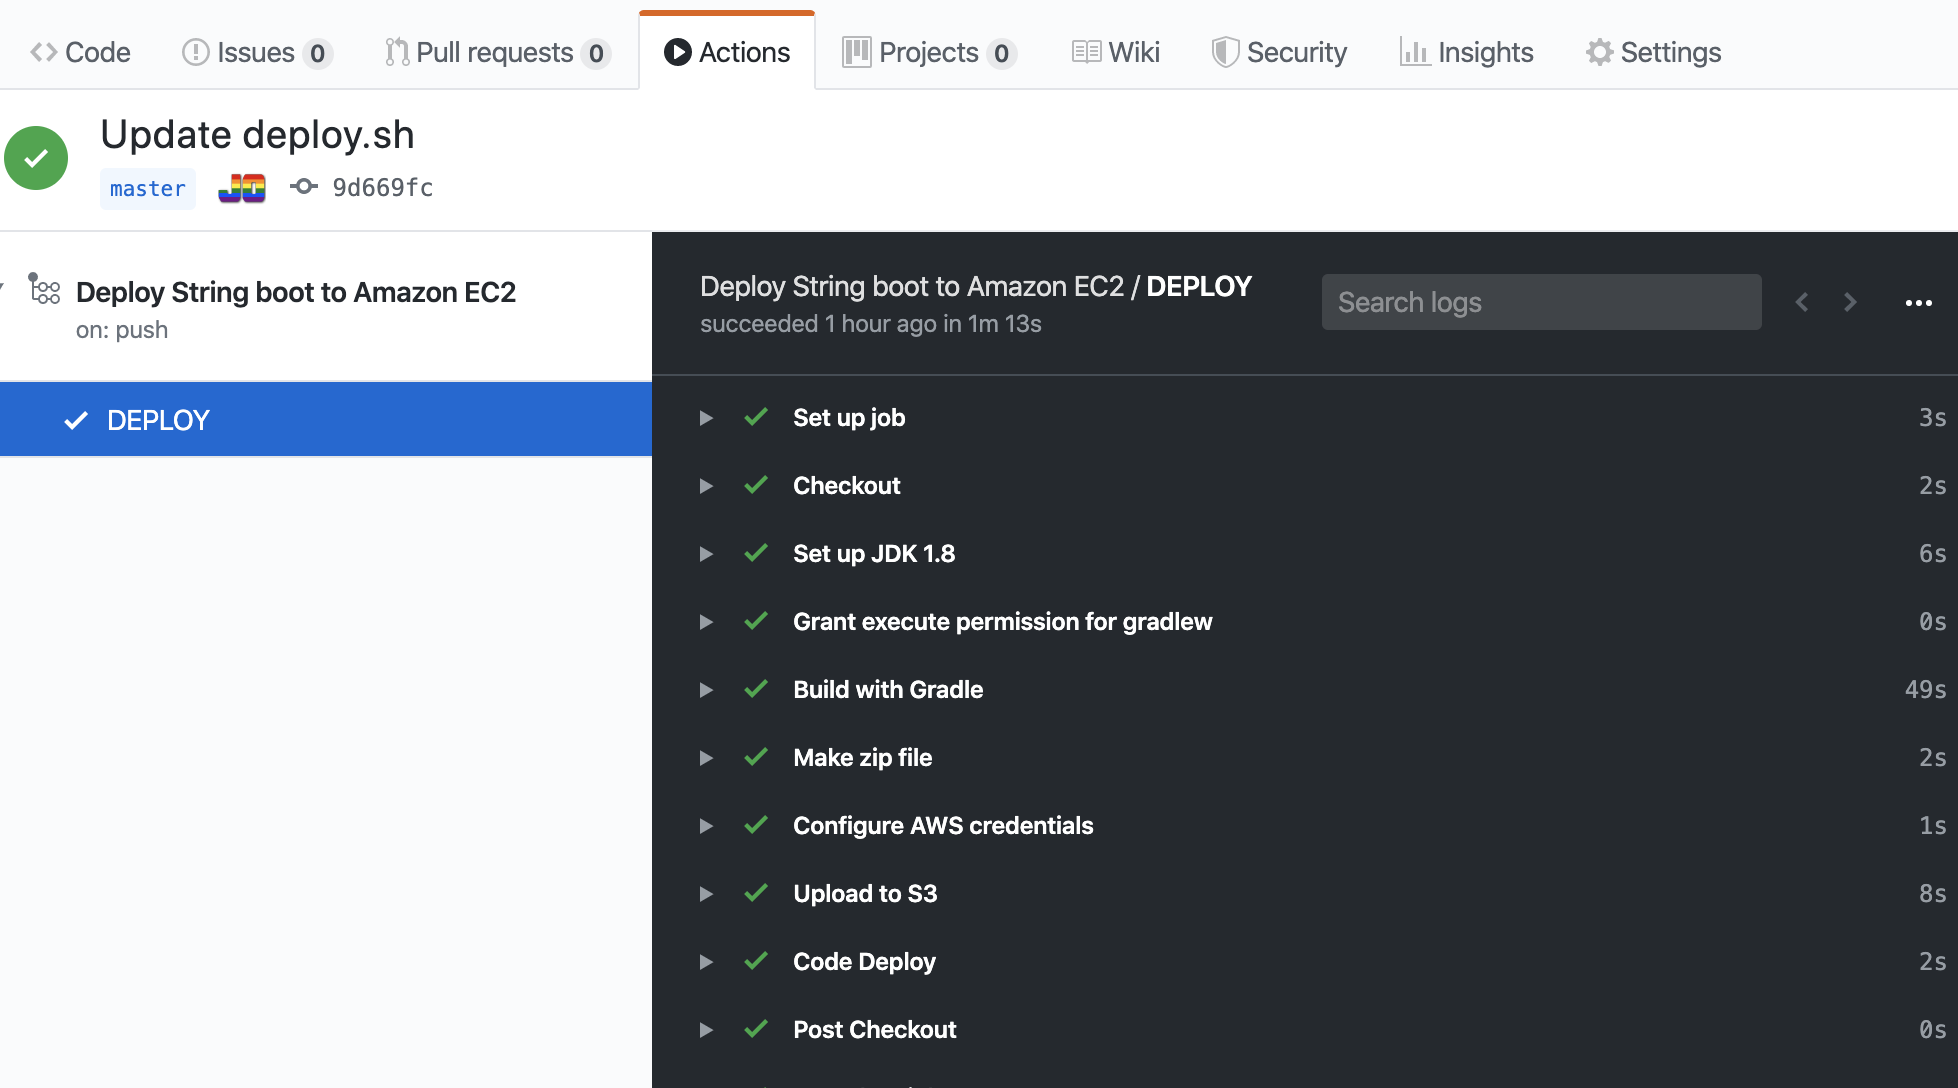Click the workflow icon beside Deploy String boot
The height and width of the screenshot is (1088, 1958).
[x=44, y=289]
